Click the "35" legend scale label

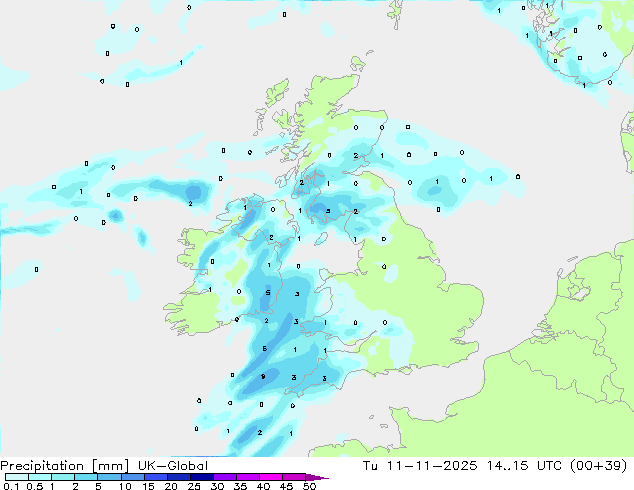241,486
